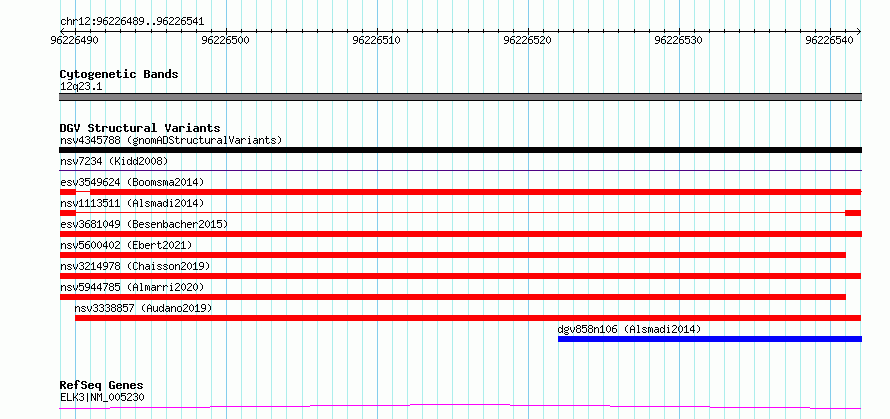This screenshot has width=890, height=419.
Task: Open variant nsv3338857 (Audano2019) label
Action: tap(144, 308)
